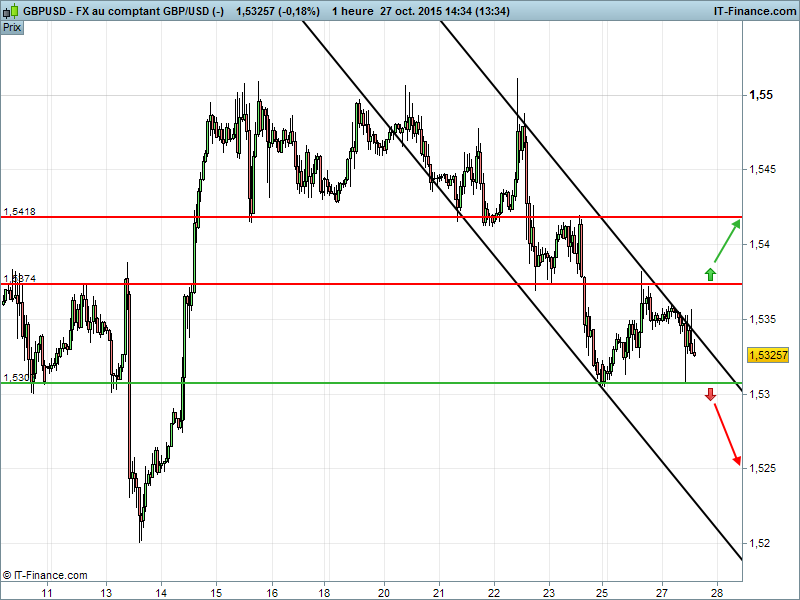Select the small red down-arrow marker
Screen dimensions: 800x600
click(710, 394)
